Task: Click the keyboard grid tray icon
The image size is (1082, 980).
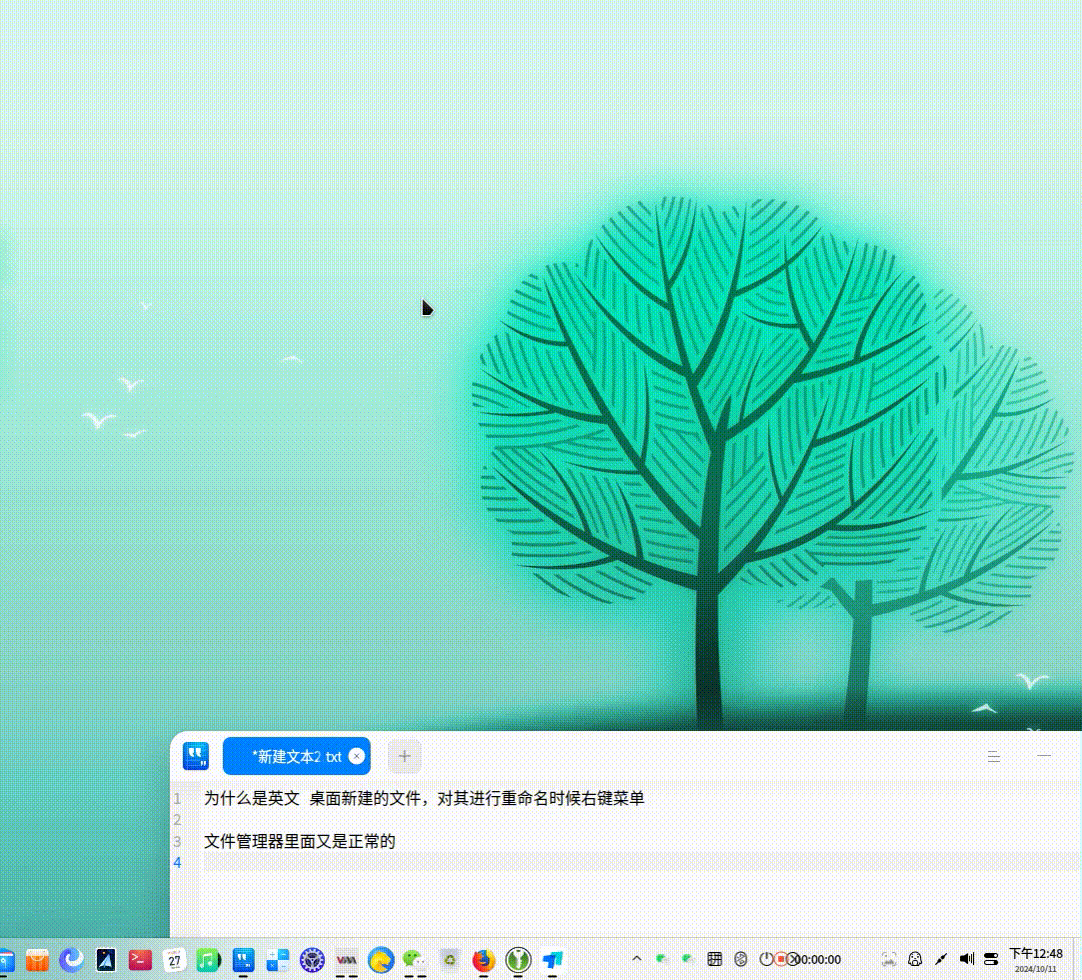Action: [715, 959]
